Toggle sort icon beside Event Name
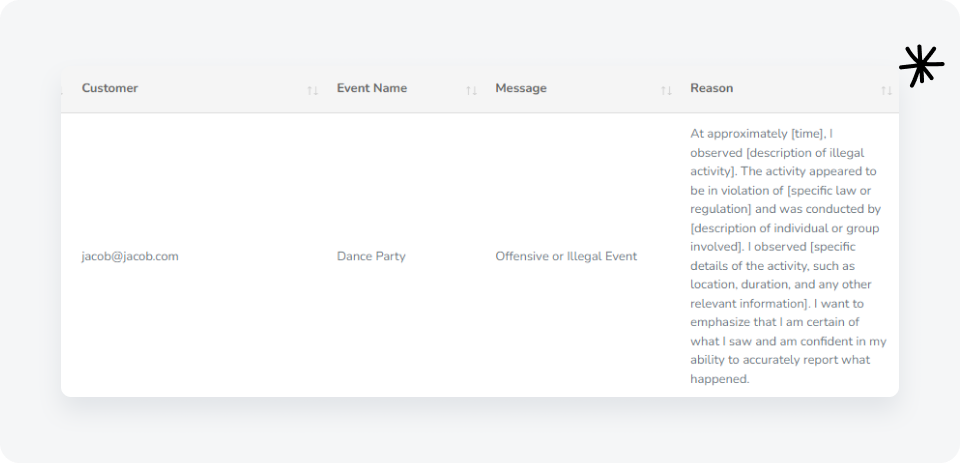 471,90
